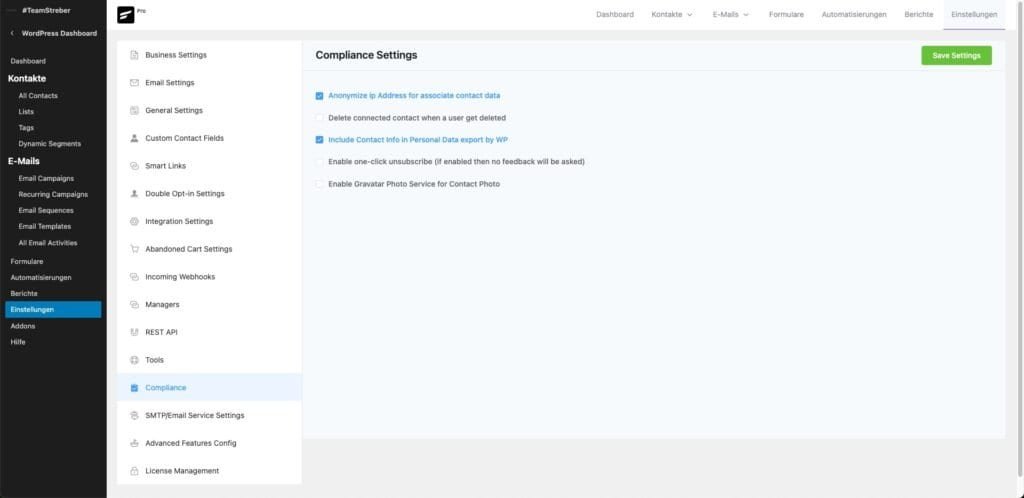Open Tags in the sidebar

[26, 128]
